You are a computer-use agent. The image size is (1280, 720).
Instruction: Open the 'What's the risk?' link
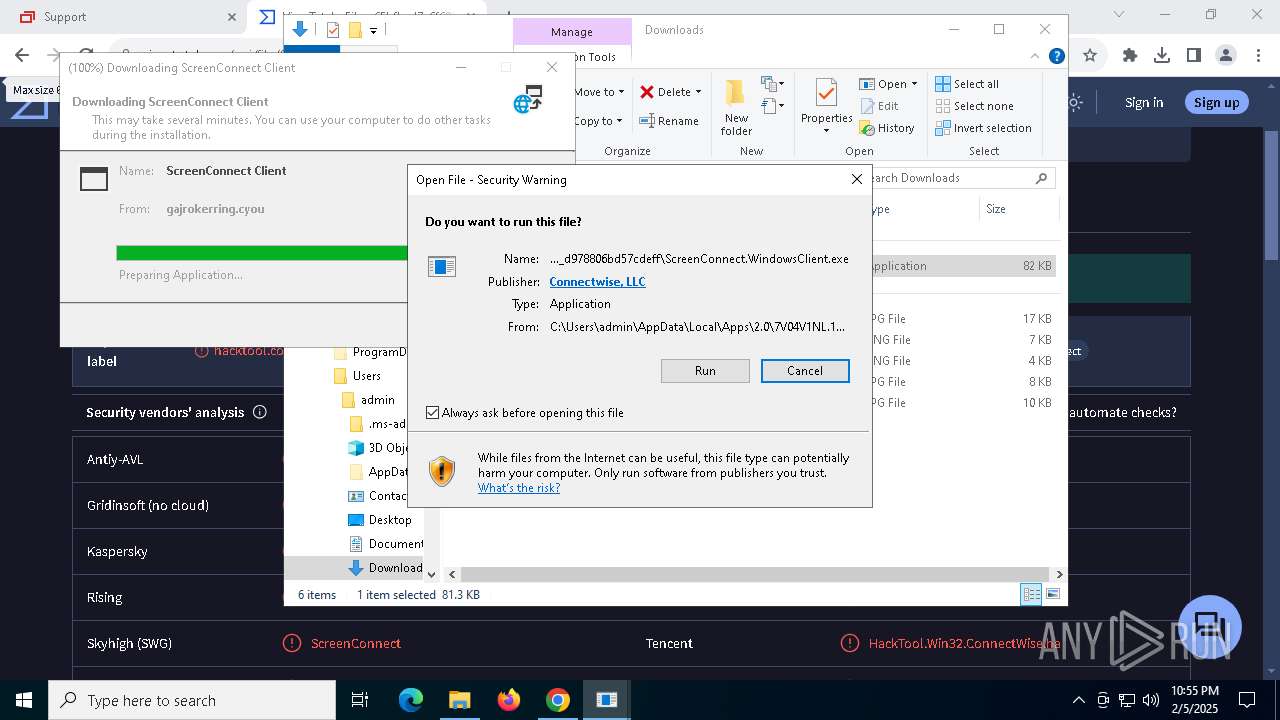pyautogui.click(x=519, y=488)
